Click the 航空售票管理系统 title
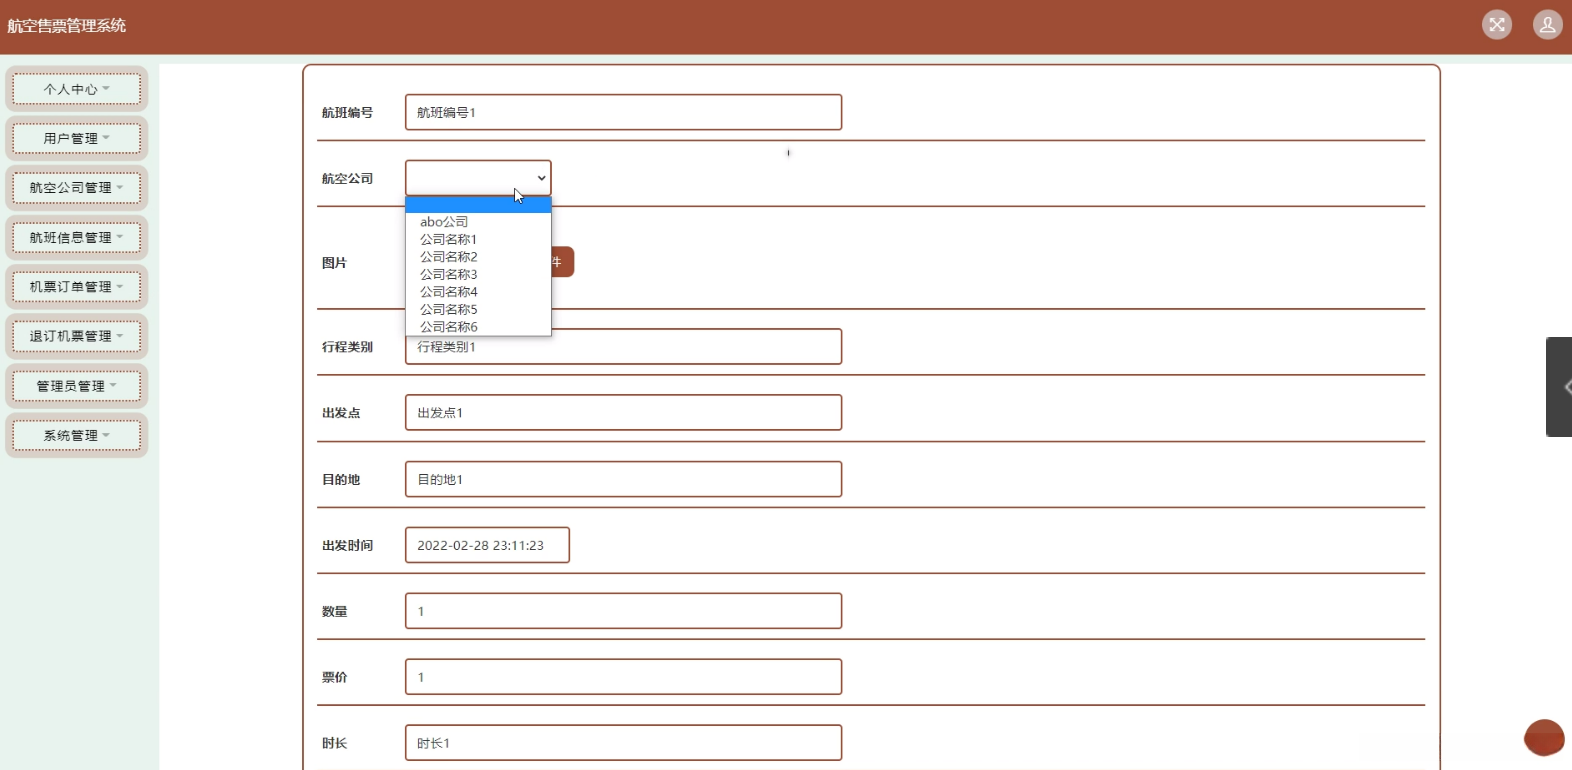Image resolution: width=1572 pixels, height=770 pixels. pyautogui.click(x=67, y=26)
